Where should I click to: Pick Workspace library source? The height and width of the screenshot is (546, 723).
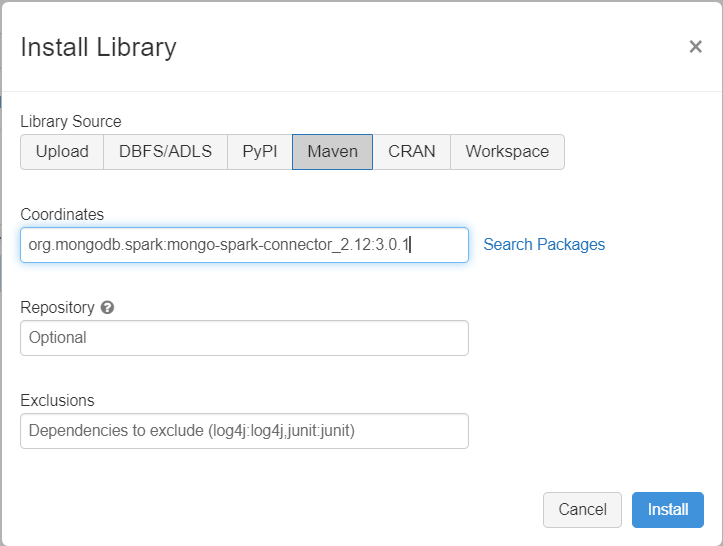pos(507,152)
